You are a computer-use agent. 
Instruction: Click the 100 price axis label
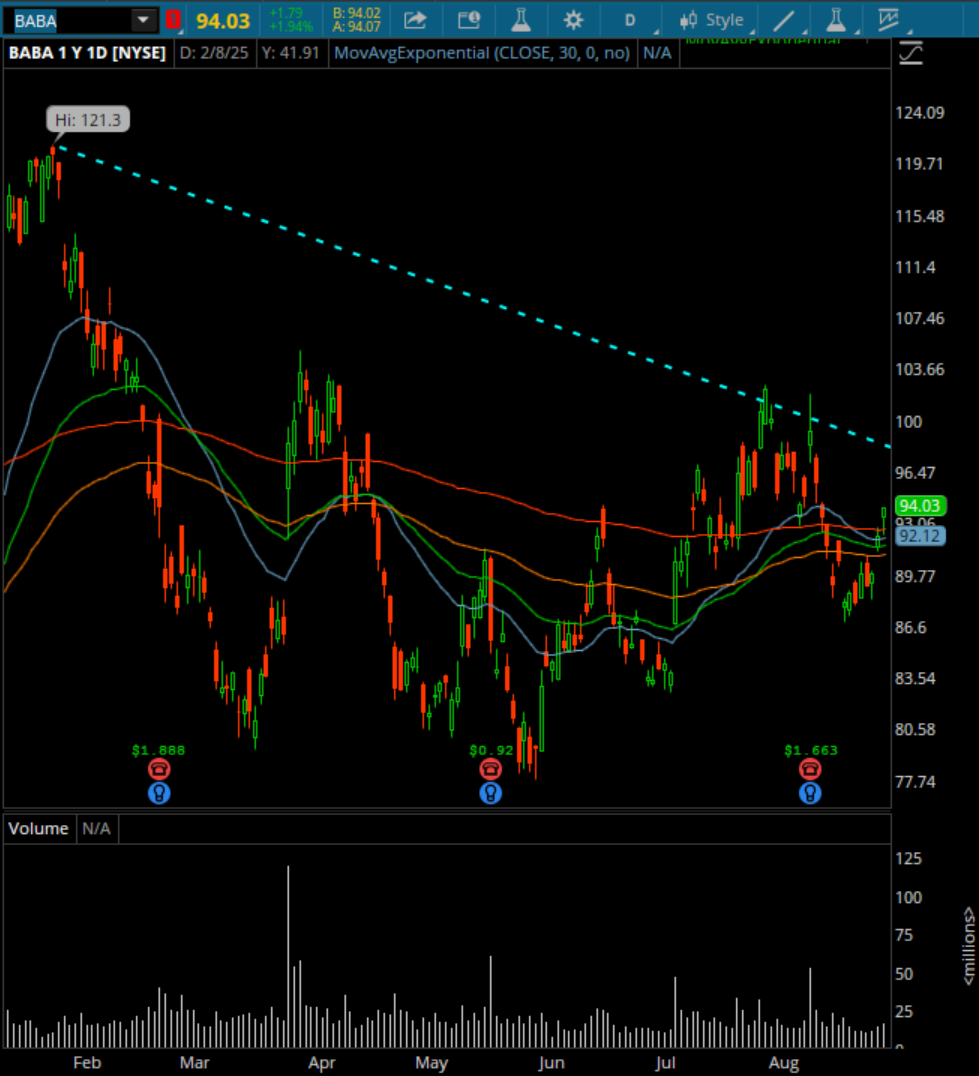pos(908,422)
